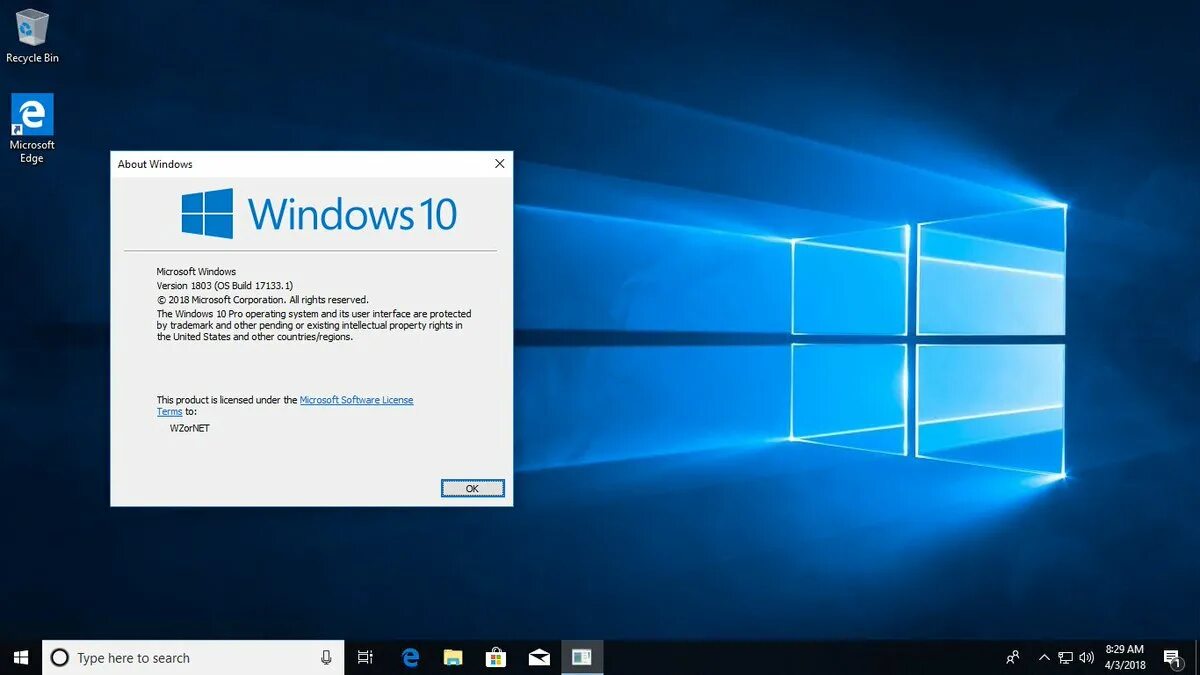Click the About Windows title bar text
Image resolution: width=1200 pixels, height=675 pixels.
[155, 164]
